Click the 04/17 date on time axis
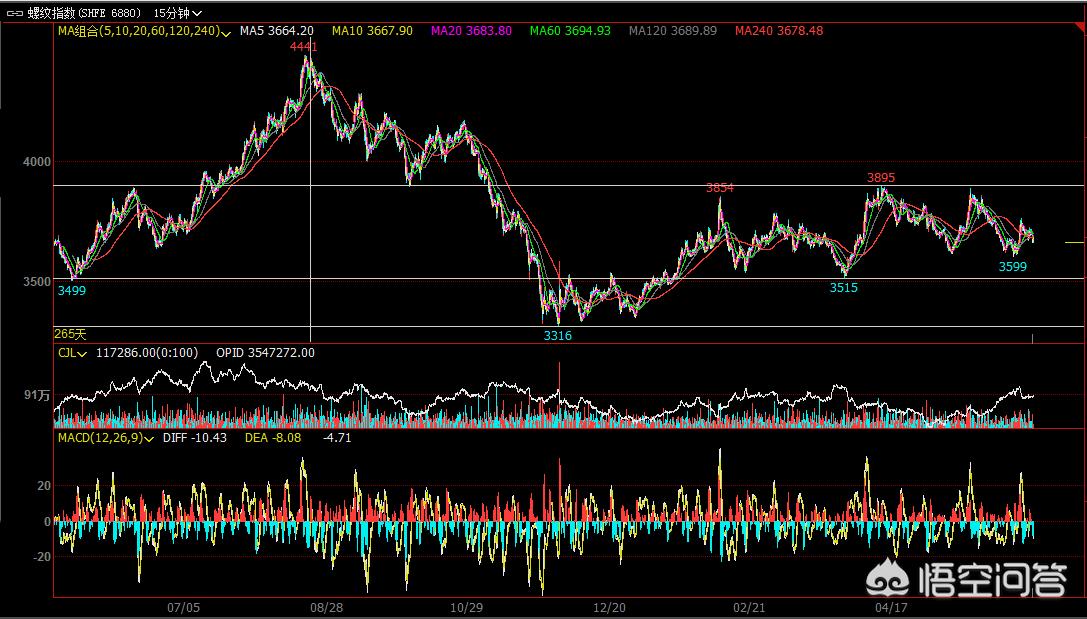This screenshot has height=619, width=1087. [x=891, y=608]
